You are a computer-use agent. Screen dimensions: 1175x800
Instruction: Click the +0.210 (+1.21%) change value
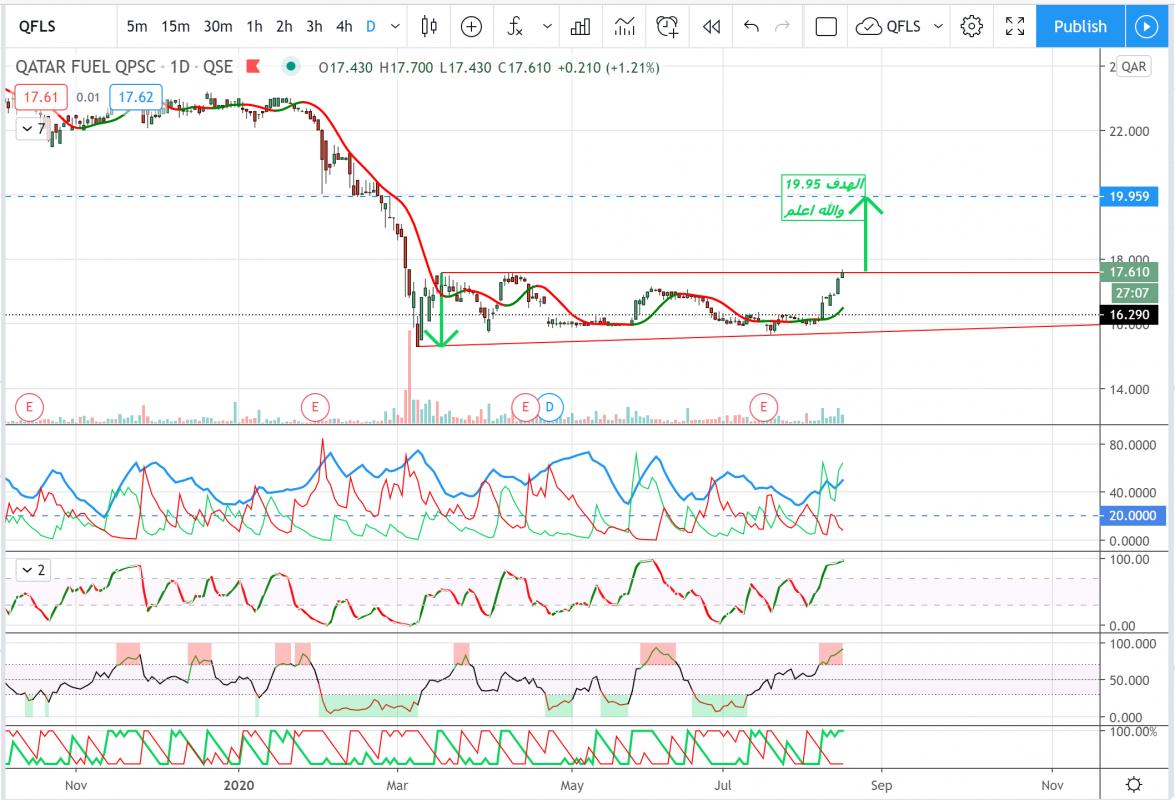click(x=608, y=67)
